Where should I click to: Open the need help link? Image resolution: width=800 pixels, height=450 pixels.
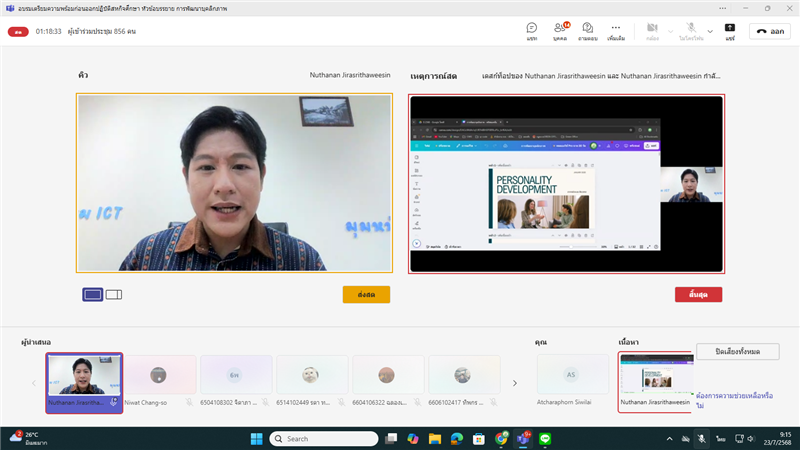tap(736, 401)
